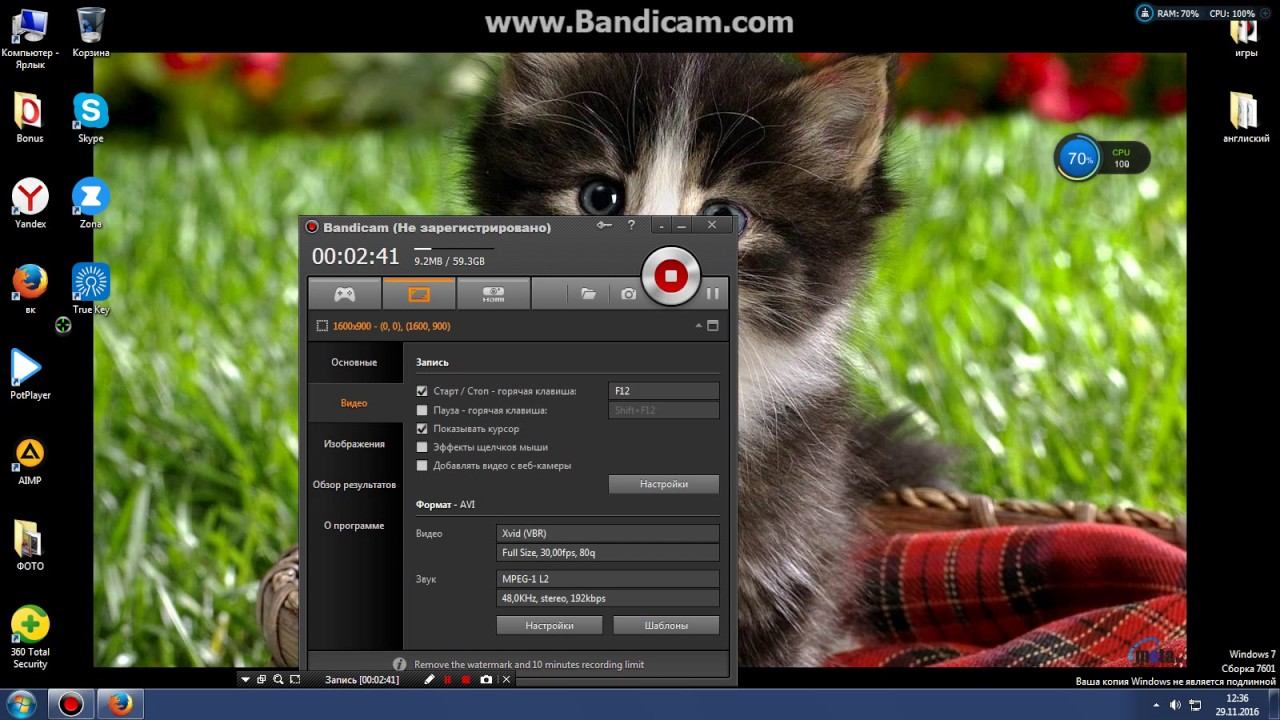Enable Эффекты щелчков мыши checkbox
Image resolution: width=1280 pixels, height=720 pixels.
[x=422, y=447]
